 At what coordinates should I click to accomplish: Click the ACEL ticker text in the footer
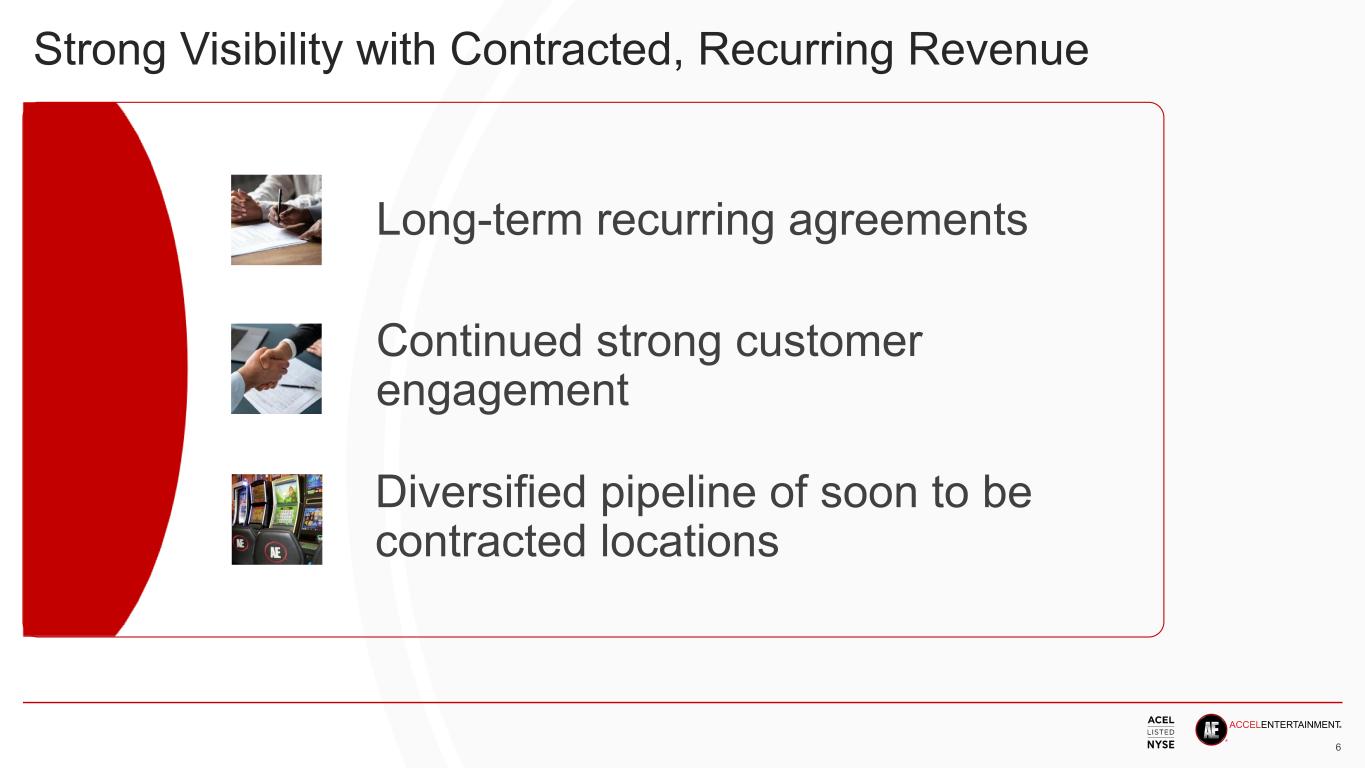(x=1161, y=720)
